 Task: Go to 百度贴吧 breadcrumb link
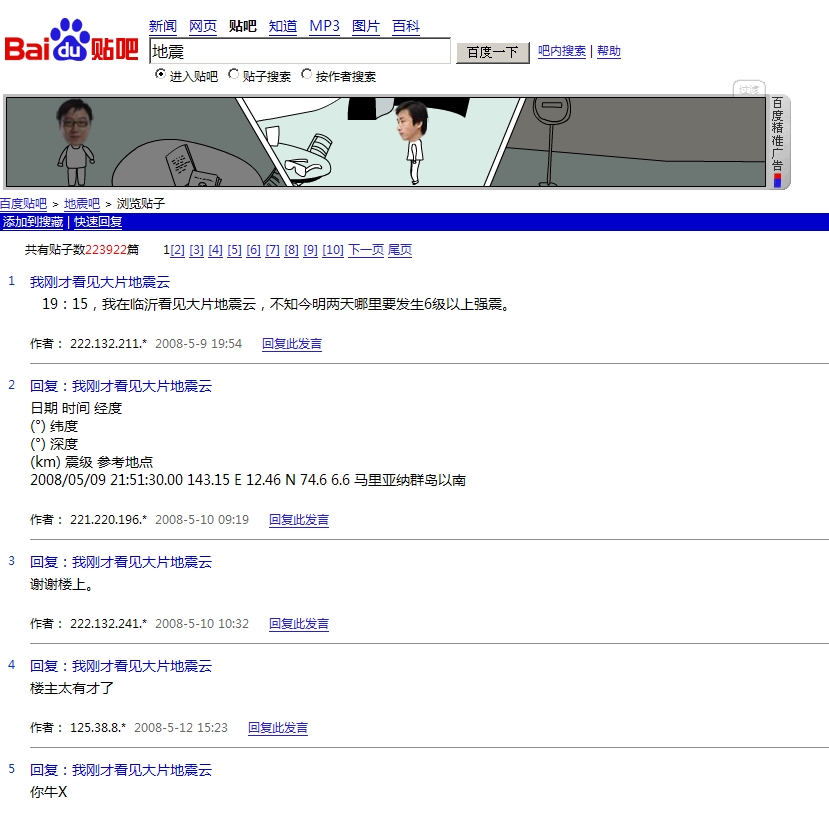point(23,204)
